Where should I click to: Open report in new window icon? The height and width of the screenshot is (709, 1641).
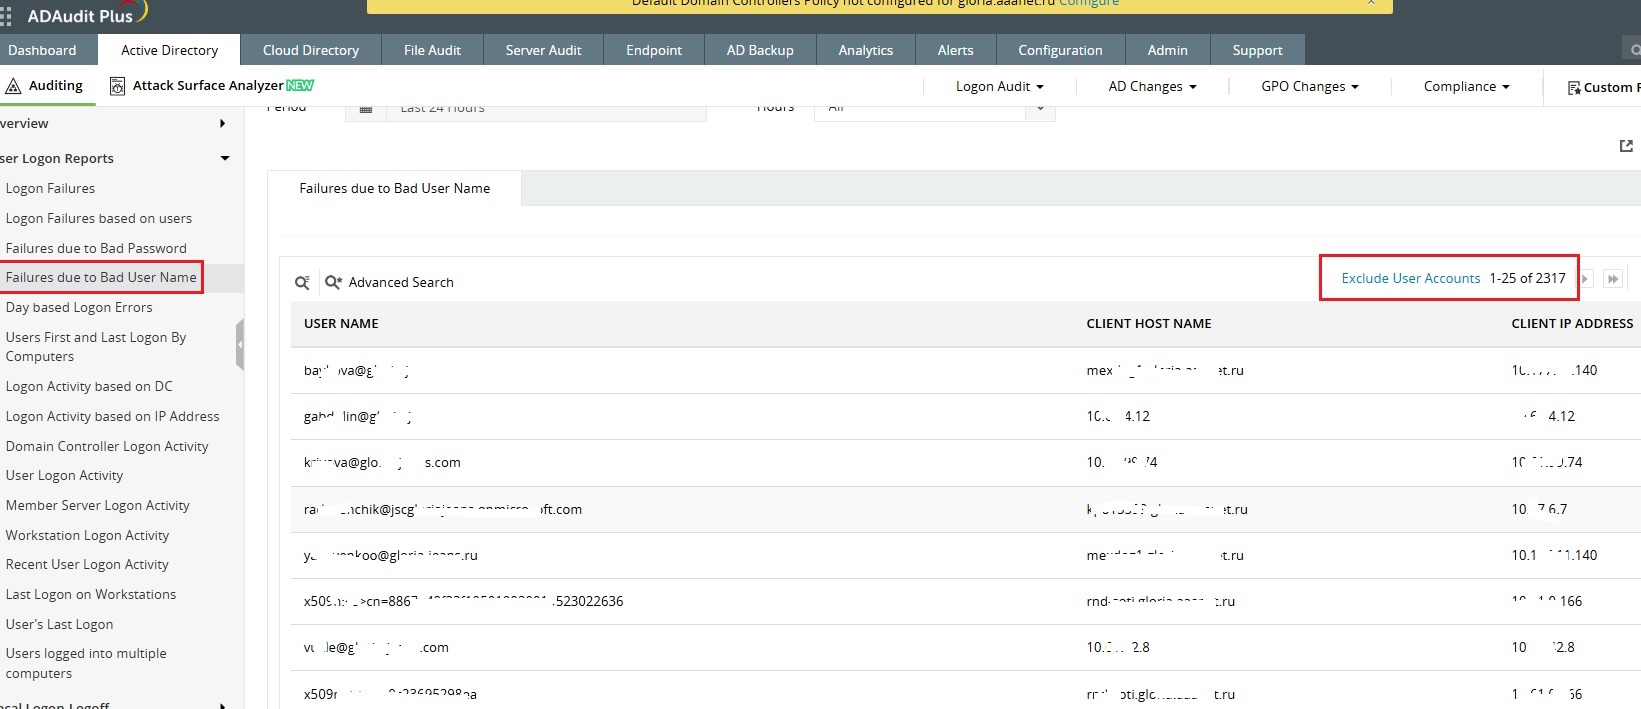click(x=1626, y=146)
